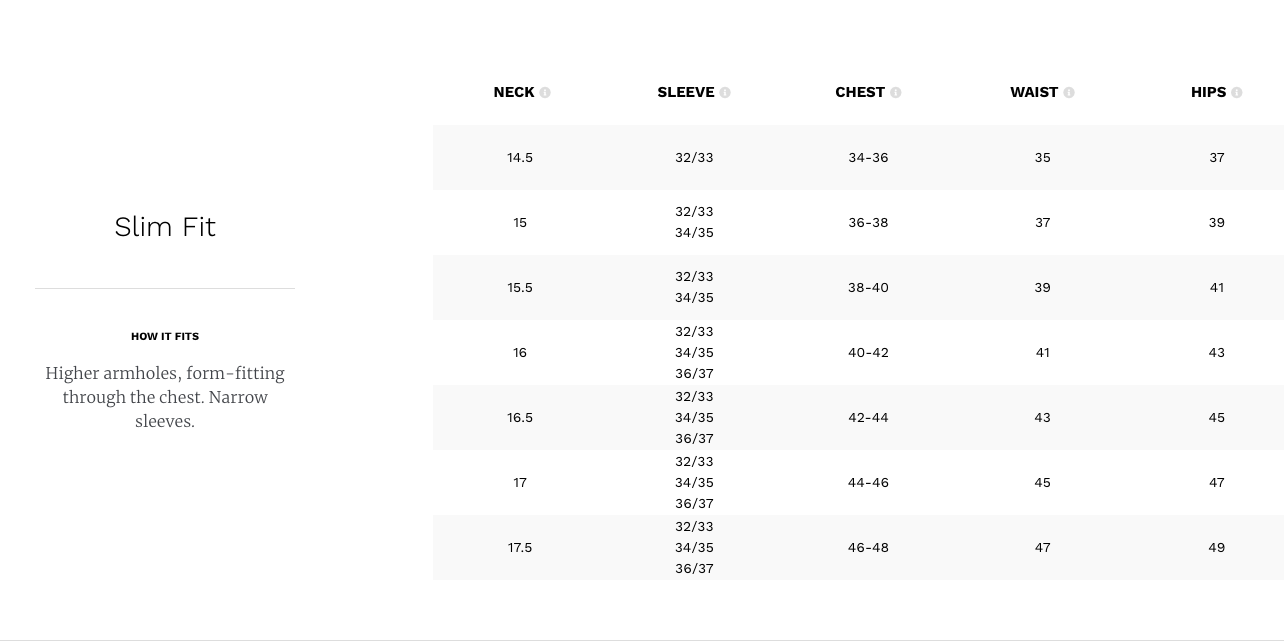Select the HIPS column header
This screenshot has width=1284, height=643.
[1208, 92]
